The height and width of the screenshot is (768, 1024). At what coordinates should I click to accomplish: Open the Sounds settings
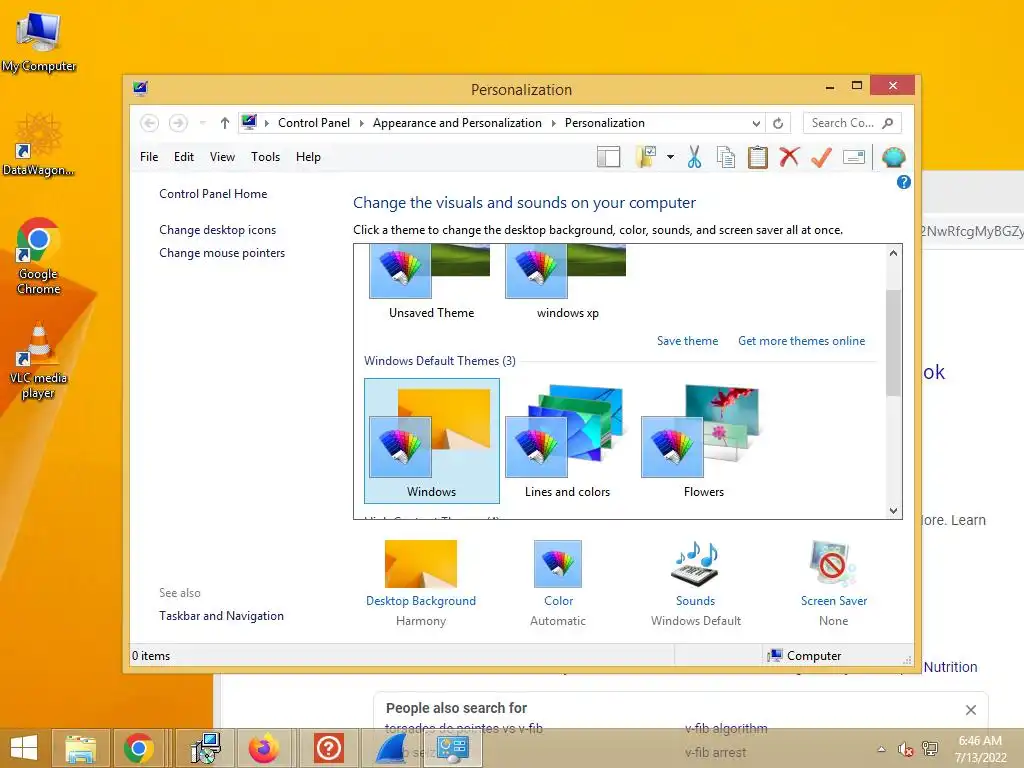pyautogui.click(x=696, y=583)
